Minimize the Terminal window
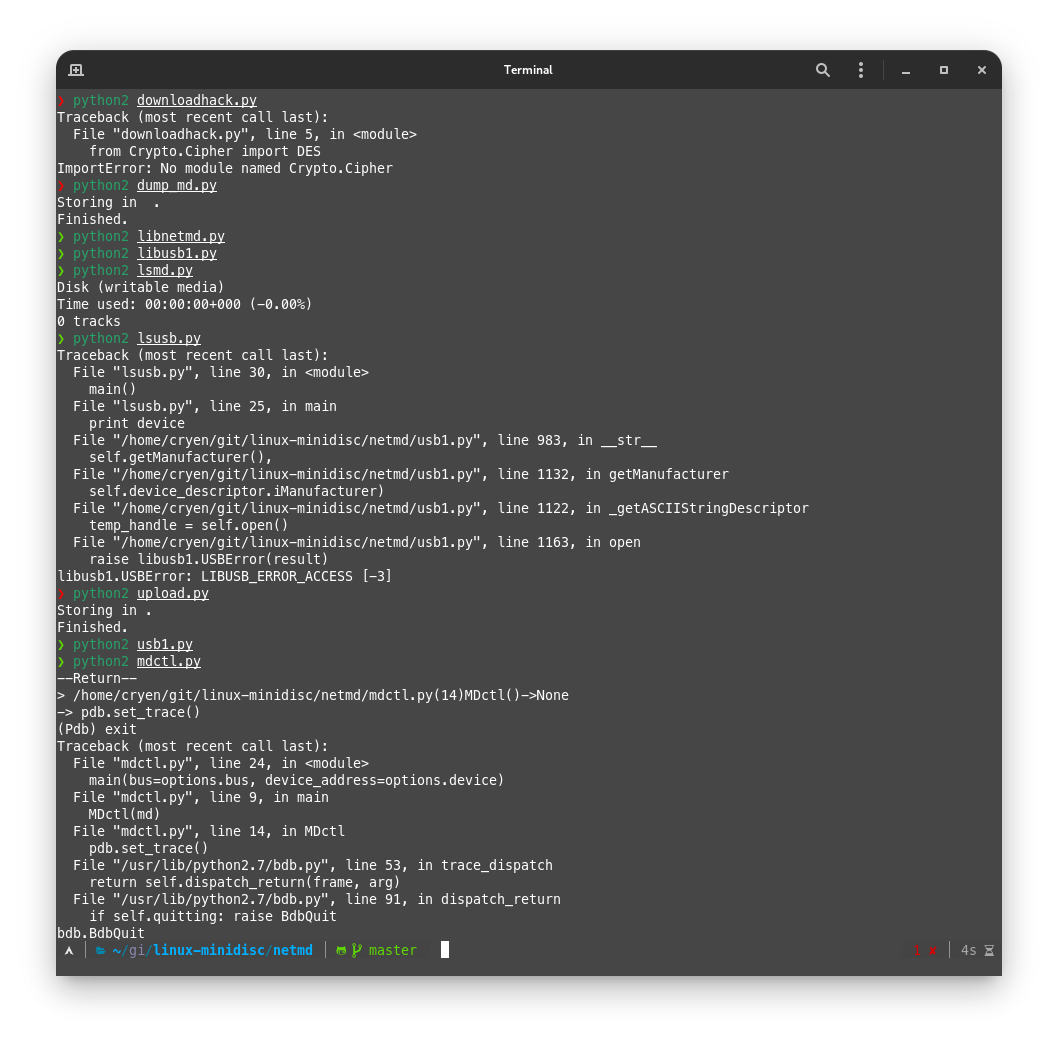Screen dimensions: 1058x1038 pyautogui.click(x=906, y=70)
